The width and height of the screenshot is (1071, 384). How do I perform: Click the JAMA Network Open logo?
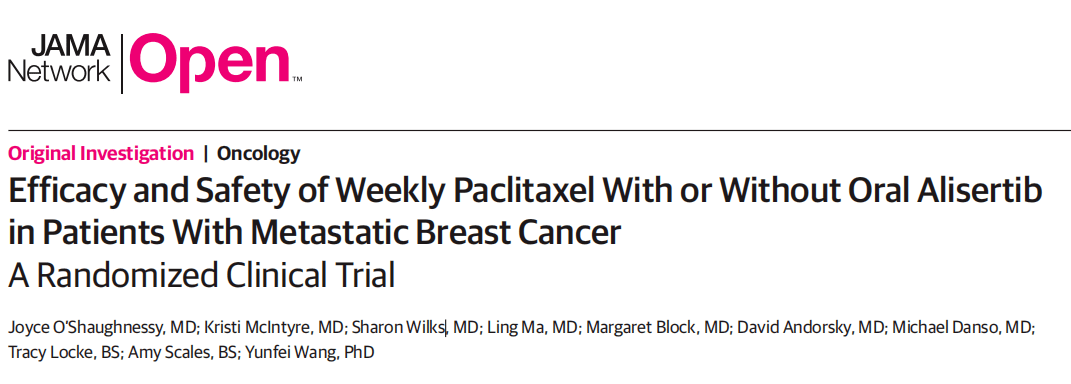click(x=155, y=61)
